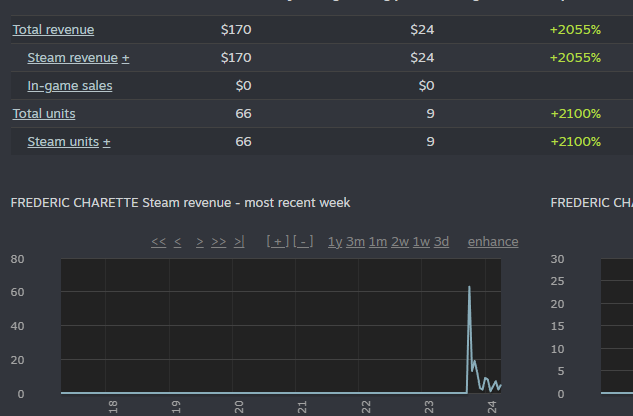The width and height of the screenshot is (633, 416).
Task: Zoom out chart using [-] control
Action: pos(303,242)
